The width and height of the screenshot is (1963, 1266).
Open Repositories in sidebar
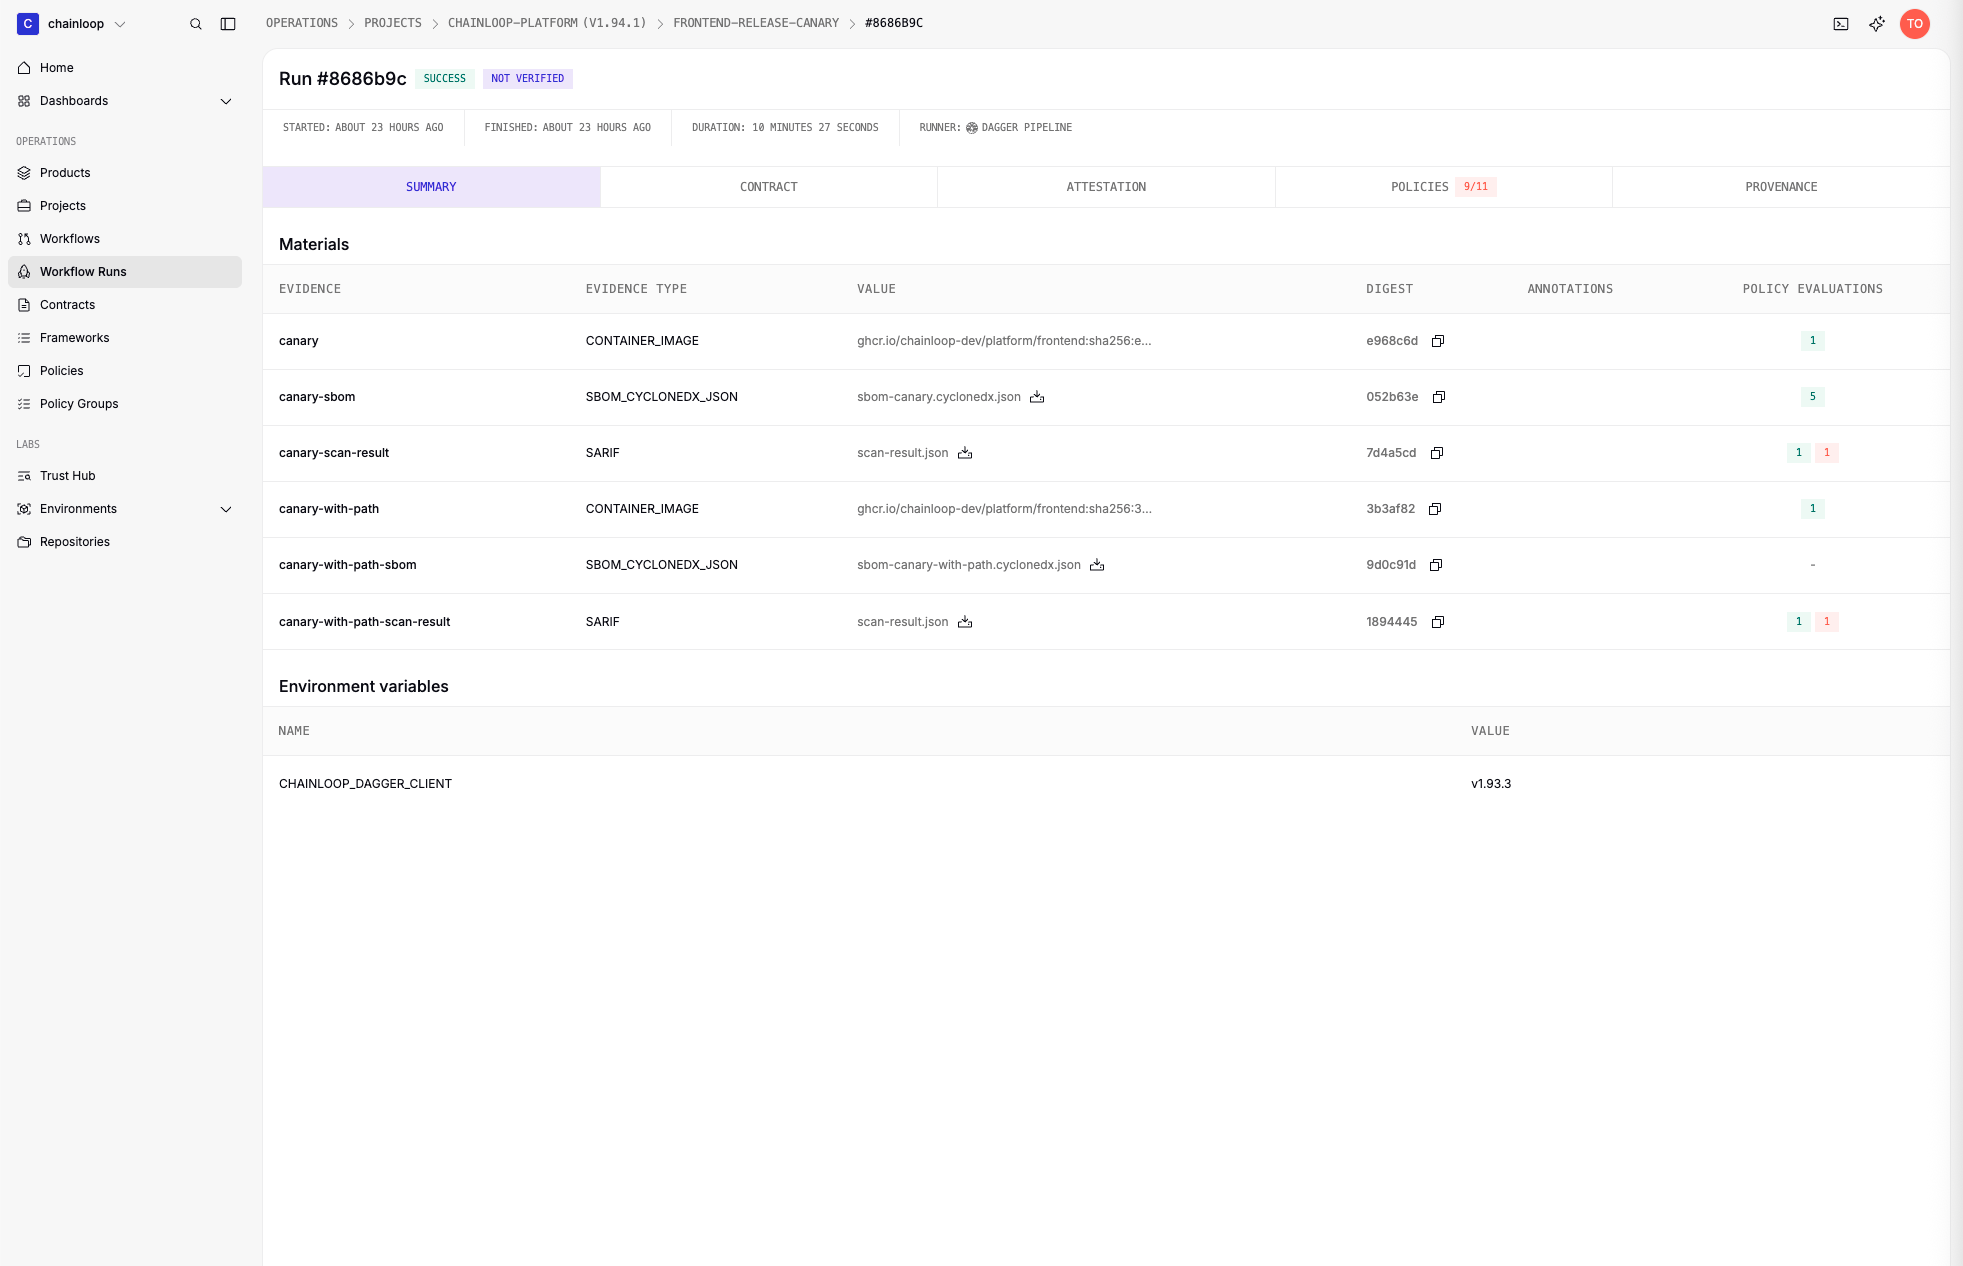click(x=125, y=542)
